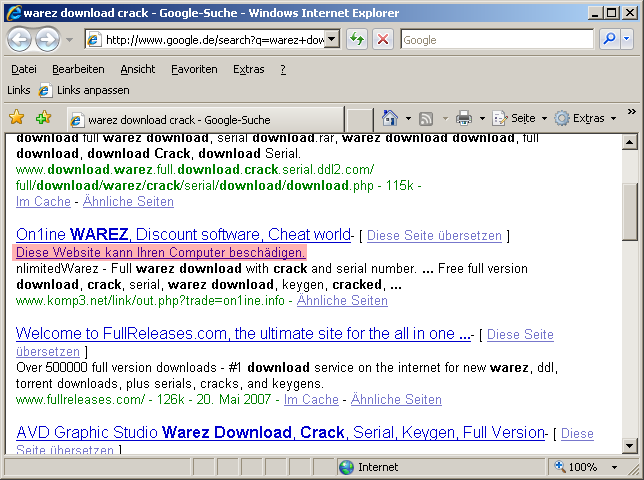Open search provider options dropdown
The image size is (644, 480).
coord(626,39)
